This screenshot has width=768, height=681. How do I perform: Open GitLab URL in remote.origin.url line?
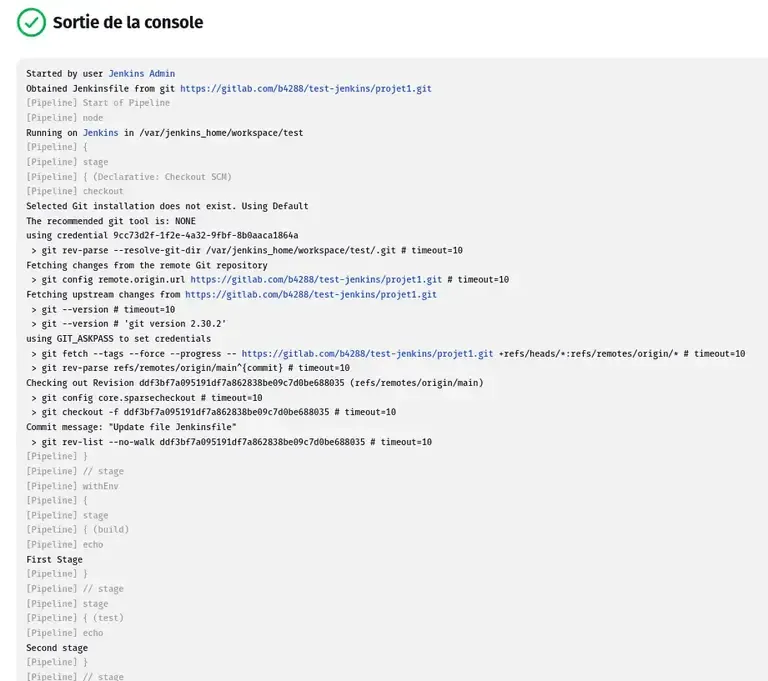316,280
